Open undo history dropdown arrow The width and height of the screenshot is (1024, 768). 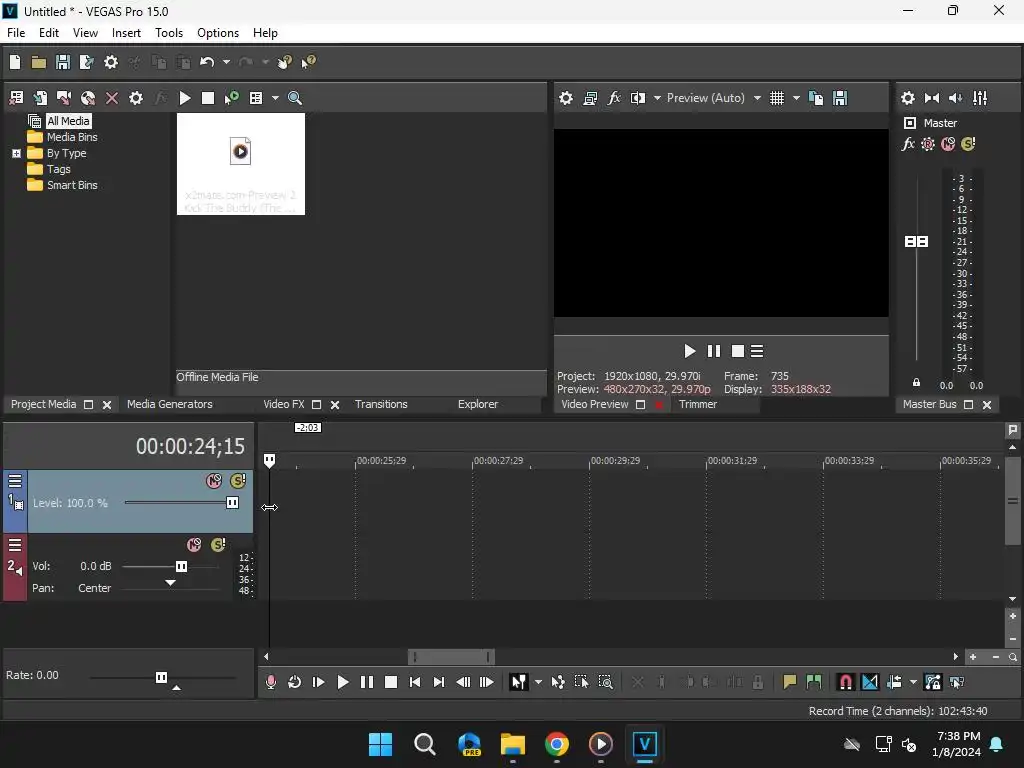coord(226,62)
